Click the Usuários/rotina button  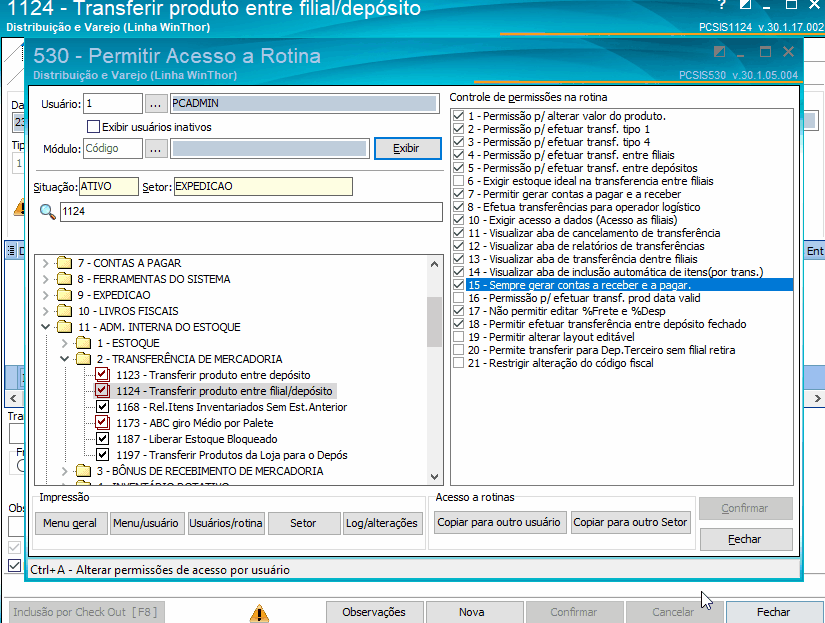[226, 523]
